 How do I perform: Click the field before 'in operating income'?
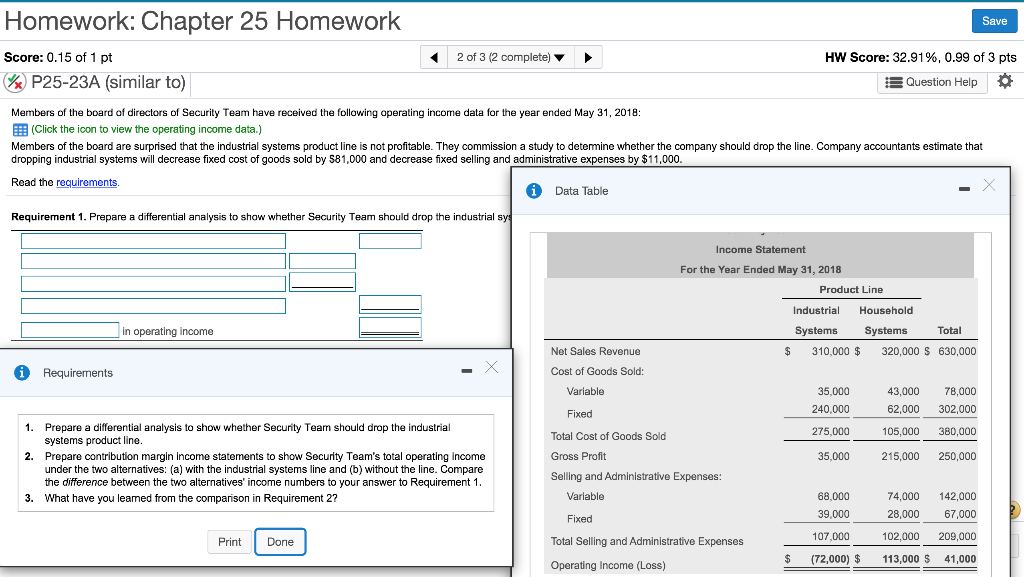[70, 330]
